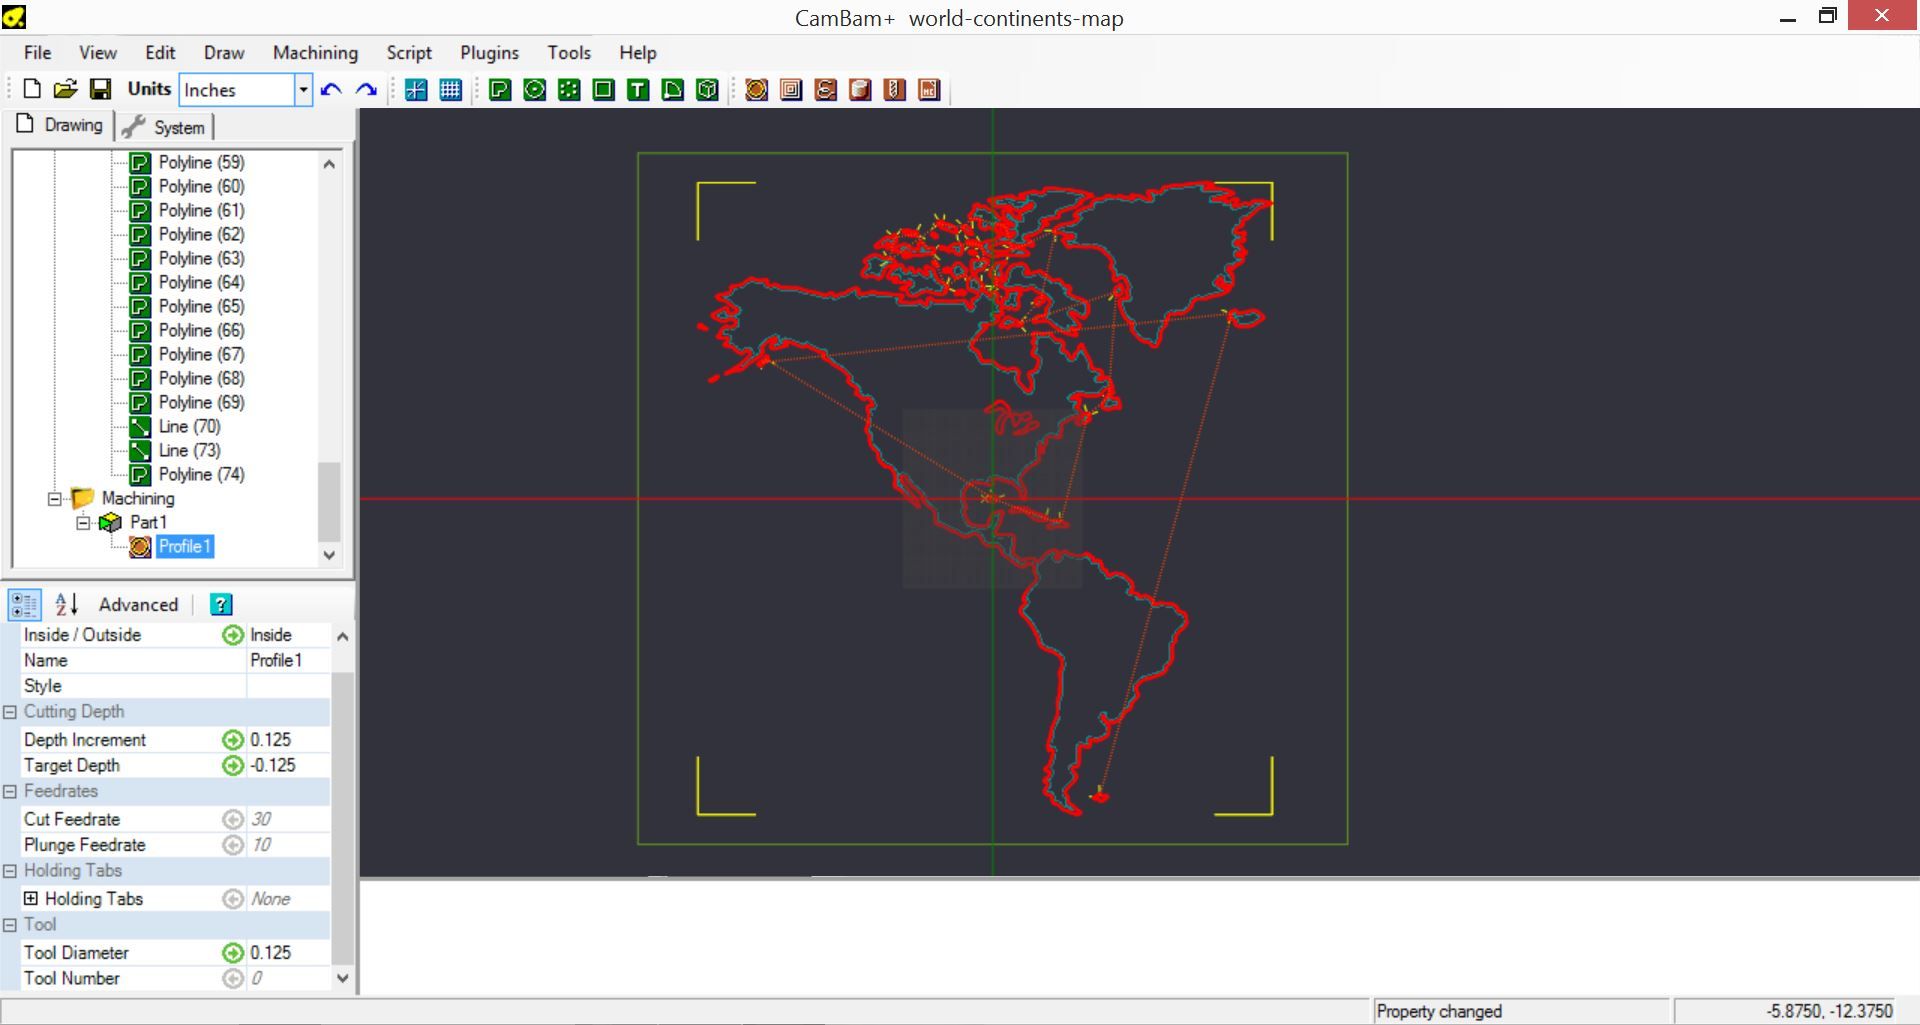1920x1025 pixels.
Task: Open the Advanced properties view
Action: [137, 604]
